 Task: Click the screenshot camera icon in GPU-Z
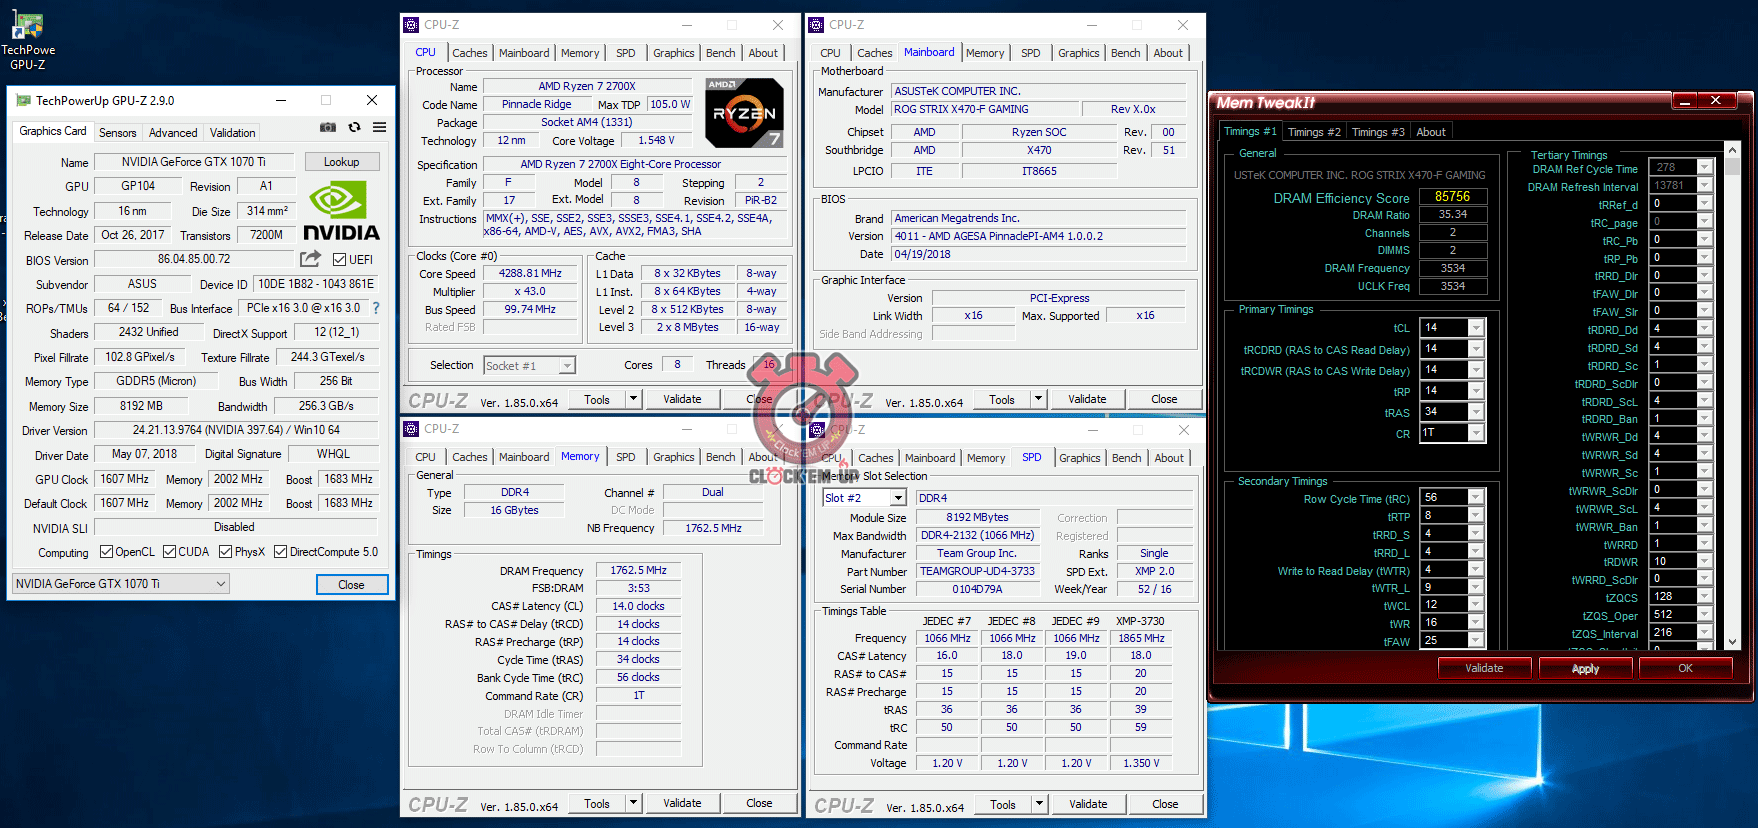tap(327, 128)
